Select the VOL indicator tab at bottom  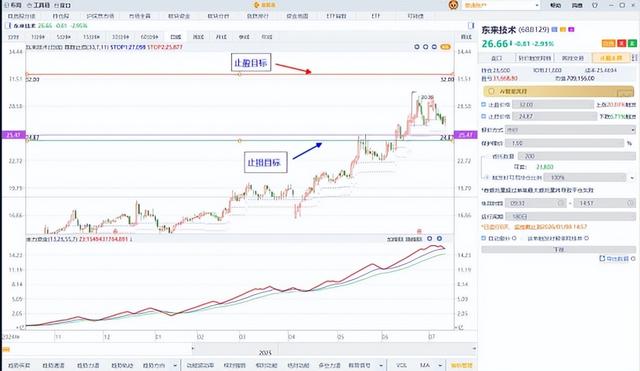[x=401, y=365]
